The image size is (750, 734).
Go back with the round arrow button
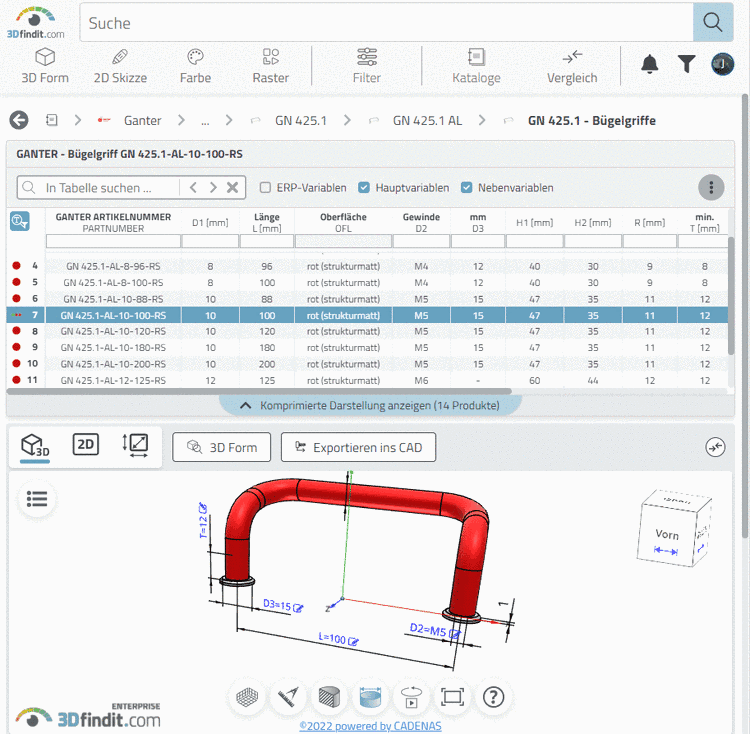click(19, 120)
